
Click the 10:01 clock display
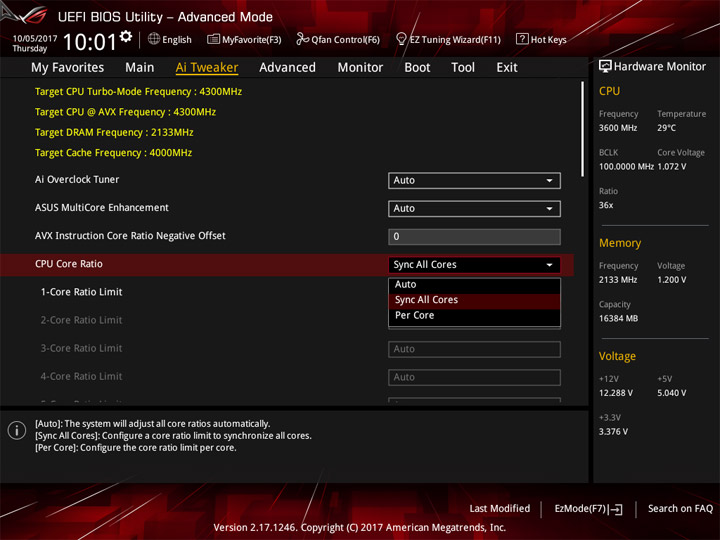[x=90, y=42]
